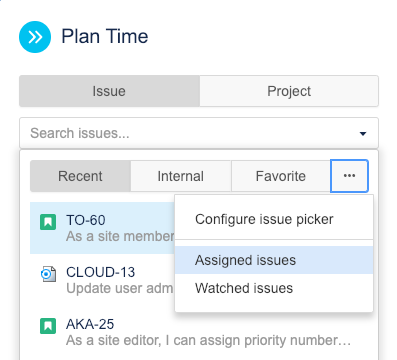This screenshot has height=360, width=397.
Task: Click the green story icon for TO-60
Action: tap(48, 222)
